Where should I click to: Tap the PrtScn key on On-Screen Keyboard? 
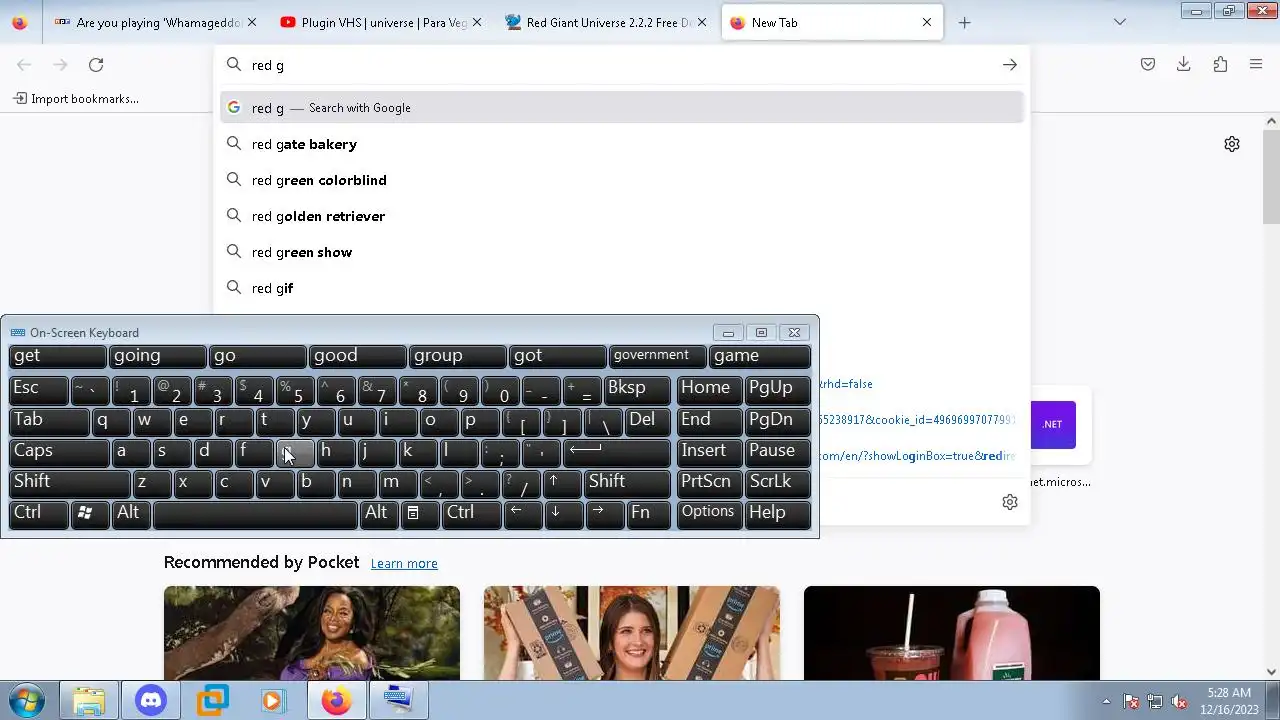[x=709, y=482]
